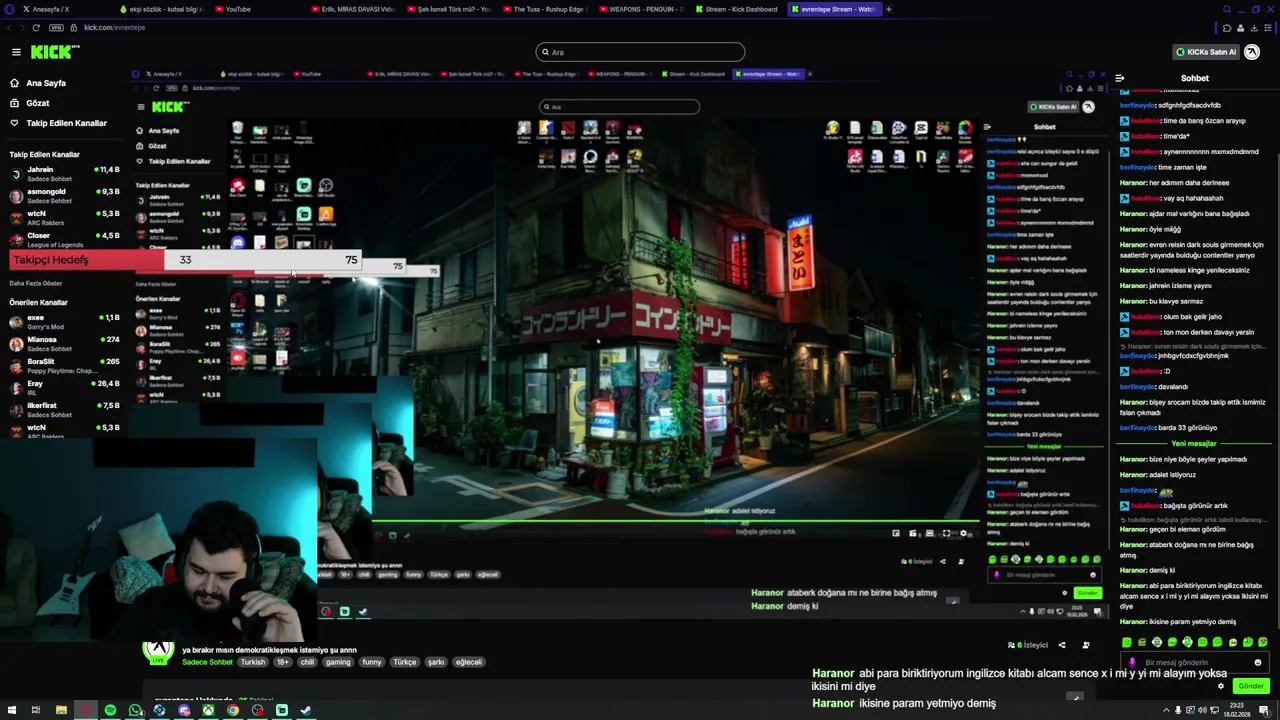The image size is (1280, 720).
Task: Open recommended channel Eray
Action: (x=64, y=388)
